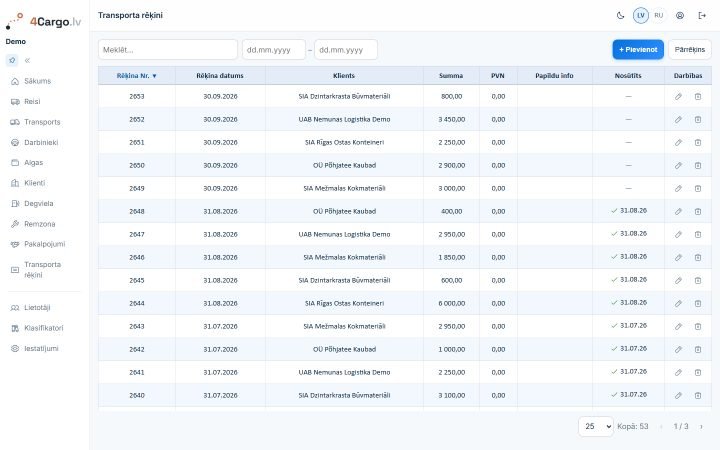Click the 4Cargo.lv logo
Screen dimensions: 720x450
(x=44, y=21)
